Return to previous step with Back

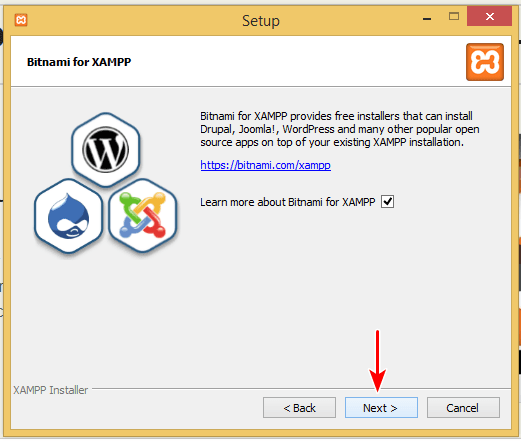tap(299, 407)
